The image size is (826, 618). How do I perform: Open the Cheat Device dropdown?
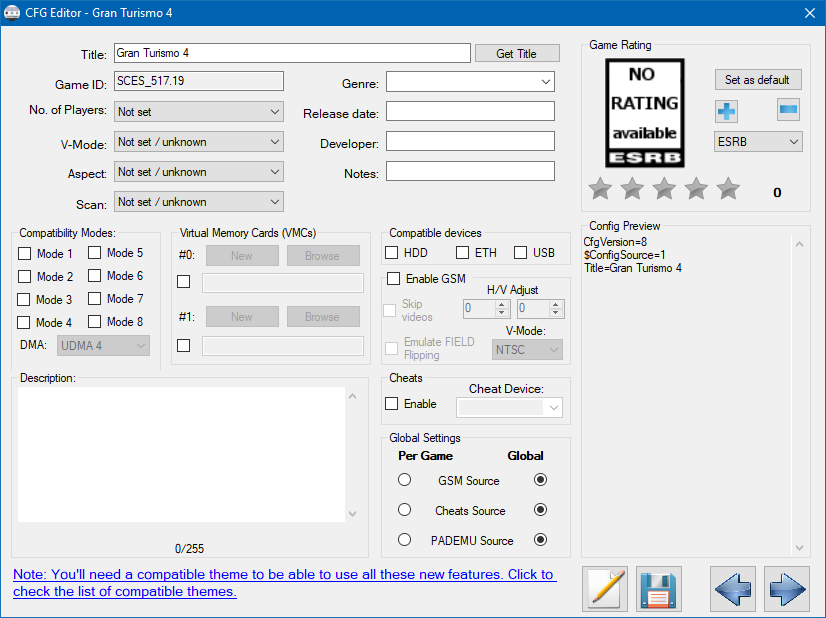(x=509, y=407)
